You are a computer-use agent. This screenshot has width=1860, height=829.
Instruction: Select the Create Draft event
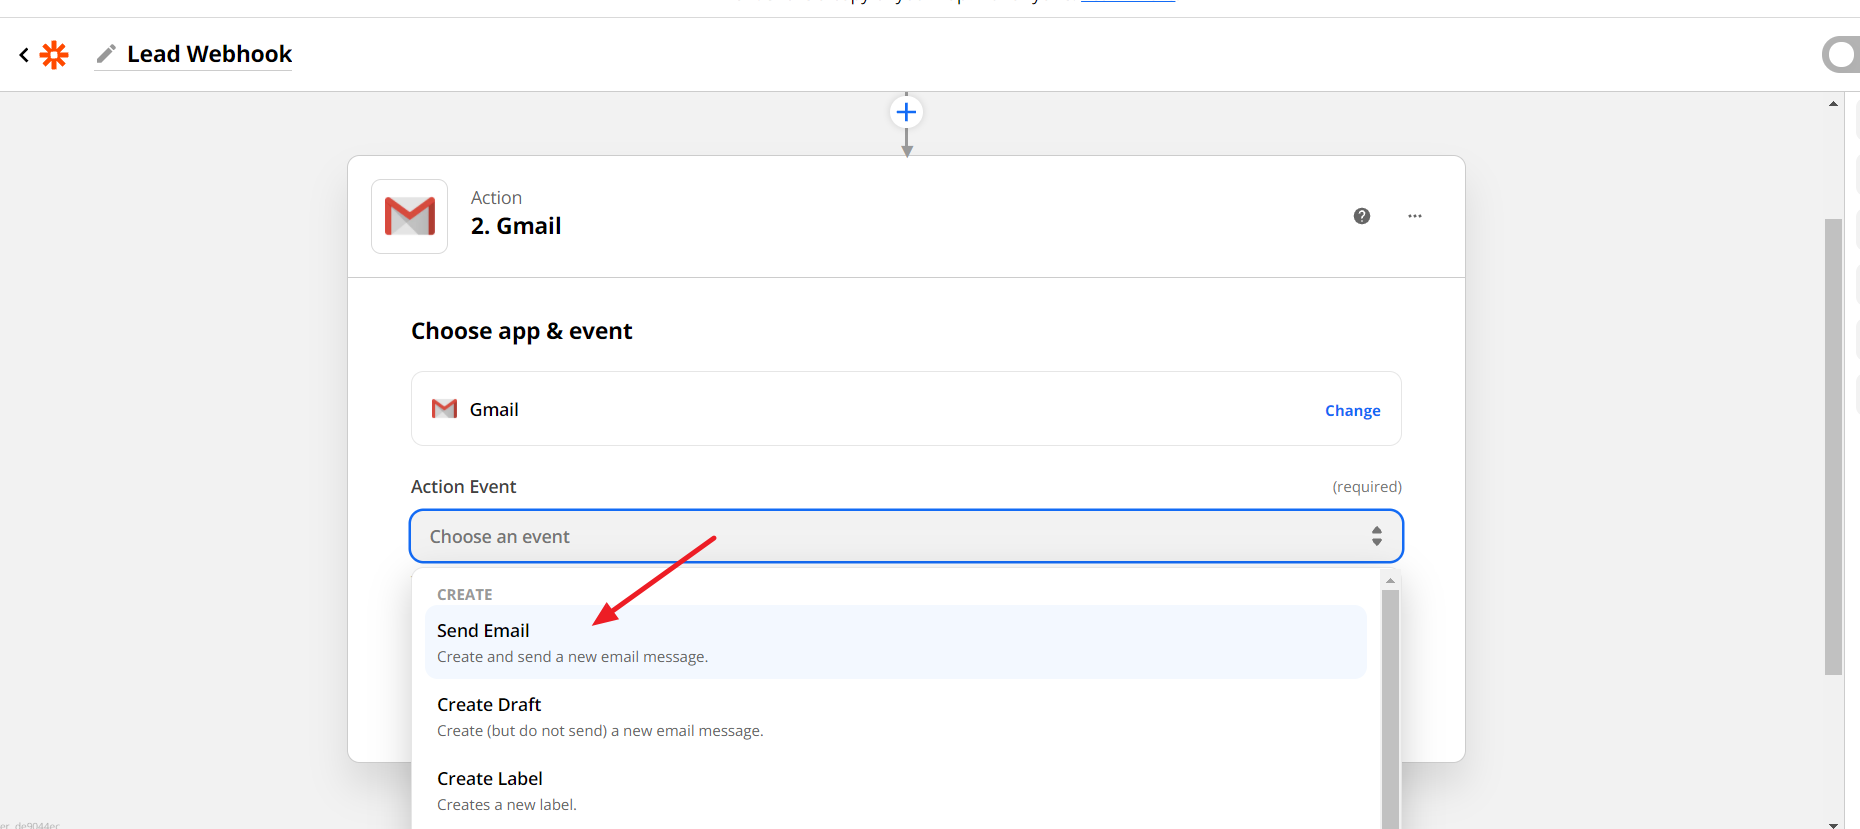pyautogui.click(x=896, y=716)
